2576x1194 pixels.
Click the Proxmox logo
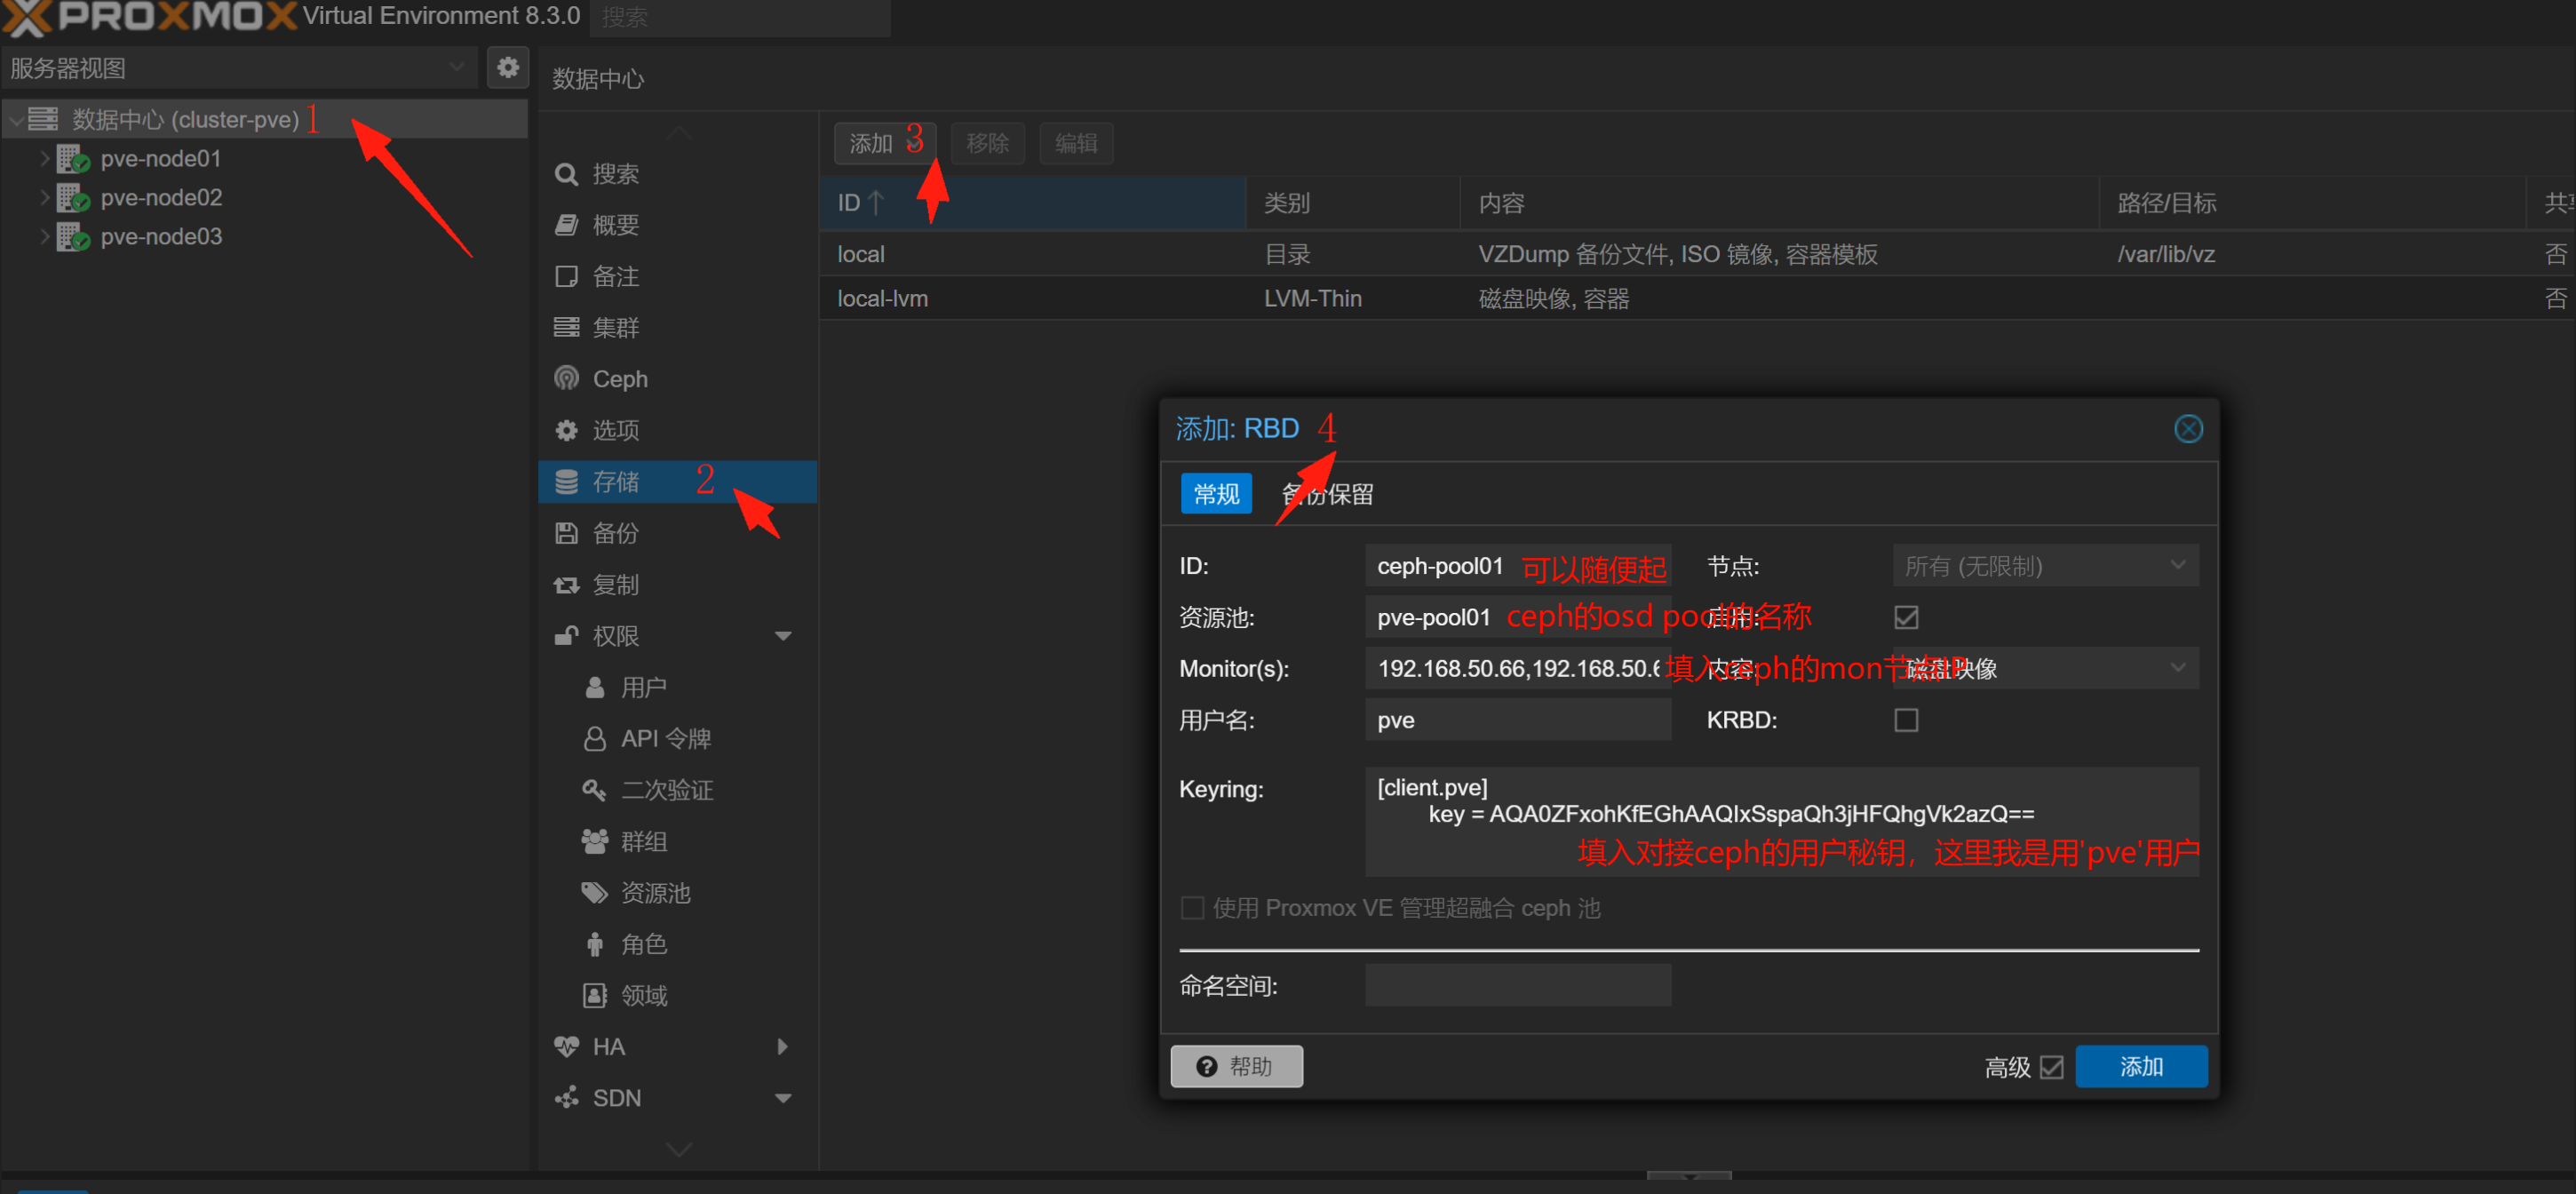point(148,17)
